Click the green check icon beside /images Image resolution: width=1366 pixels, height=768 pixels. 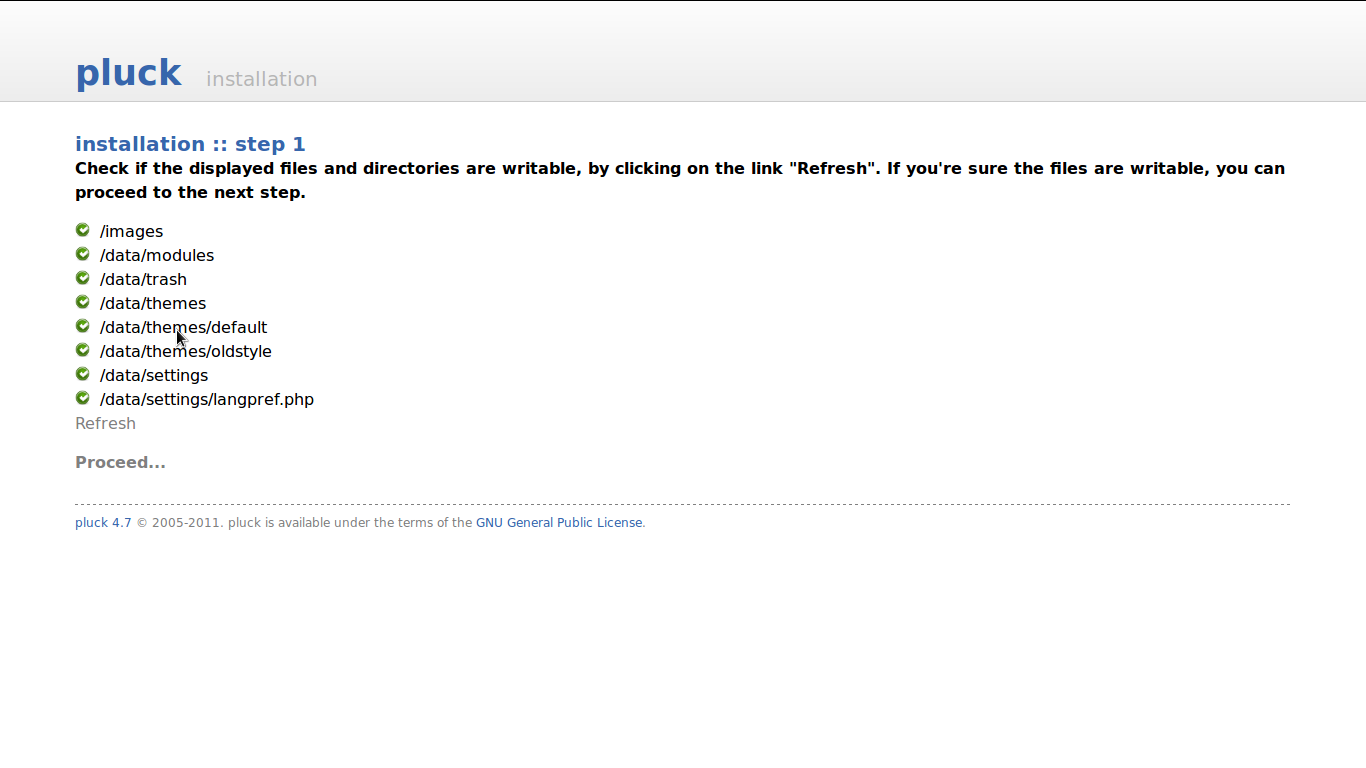click(83, 230)
